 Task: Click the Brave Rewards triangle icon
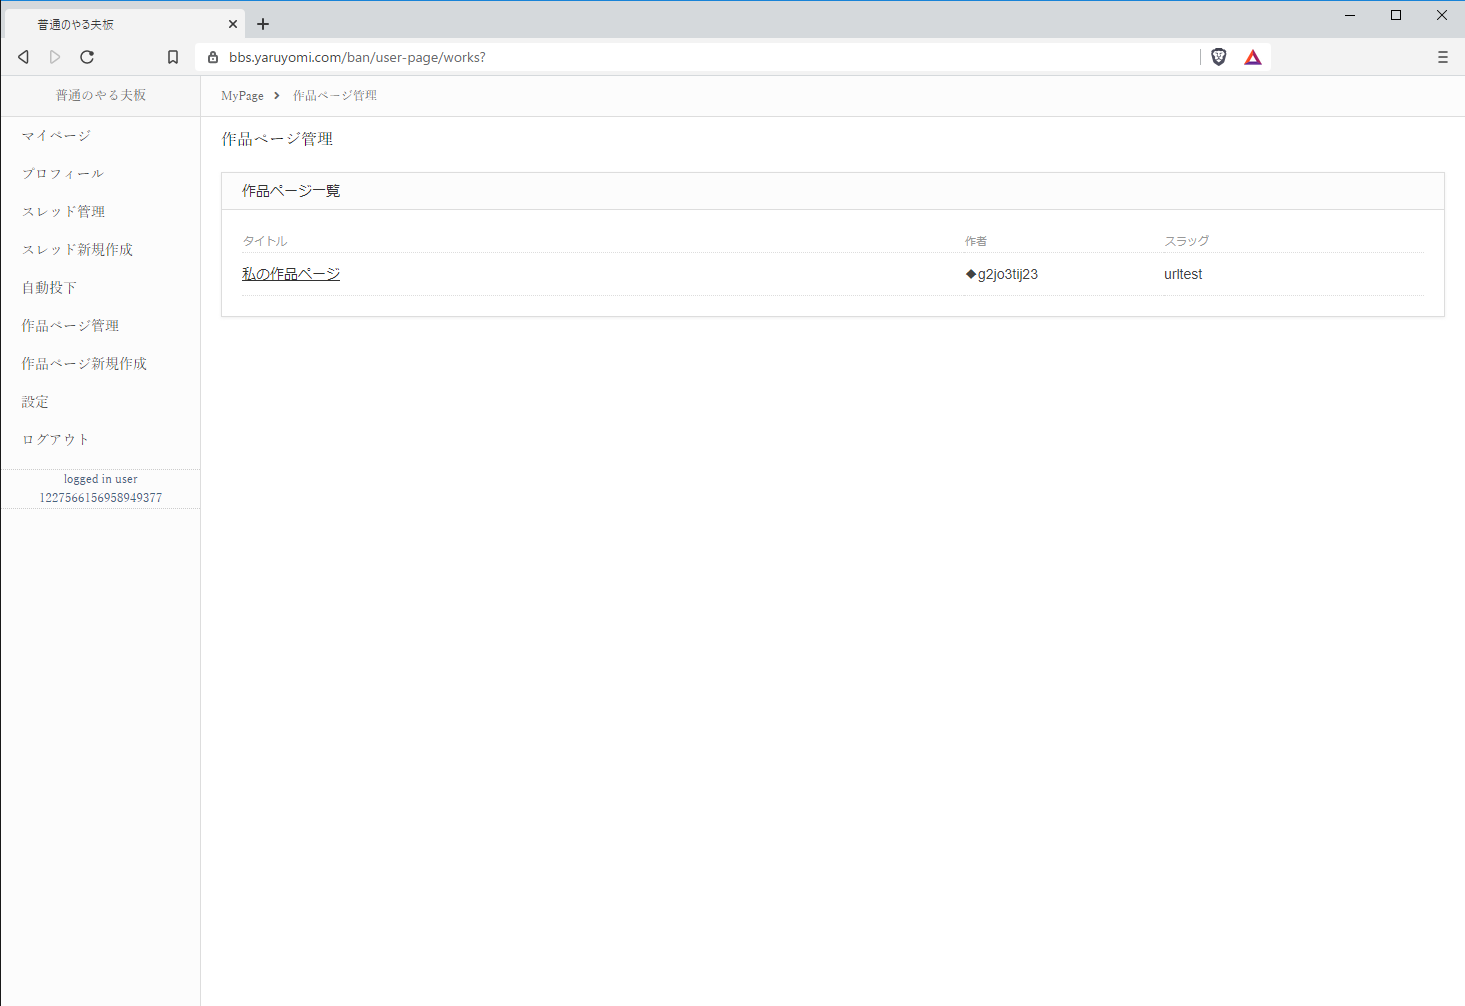[1252, 57]
